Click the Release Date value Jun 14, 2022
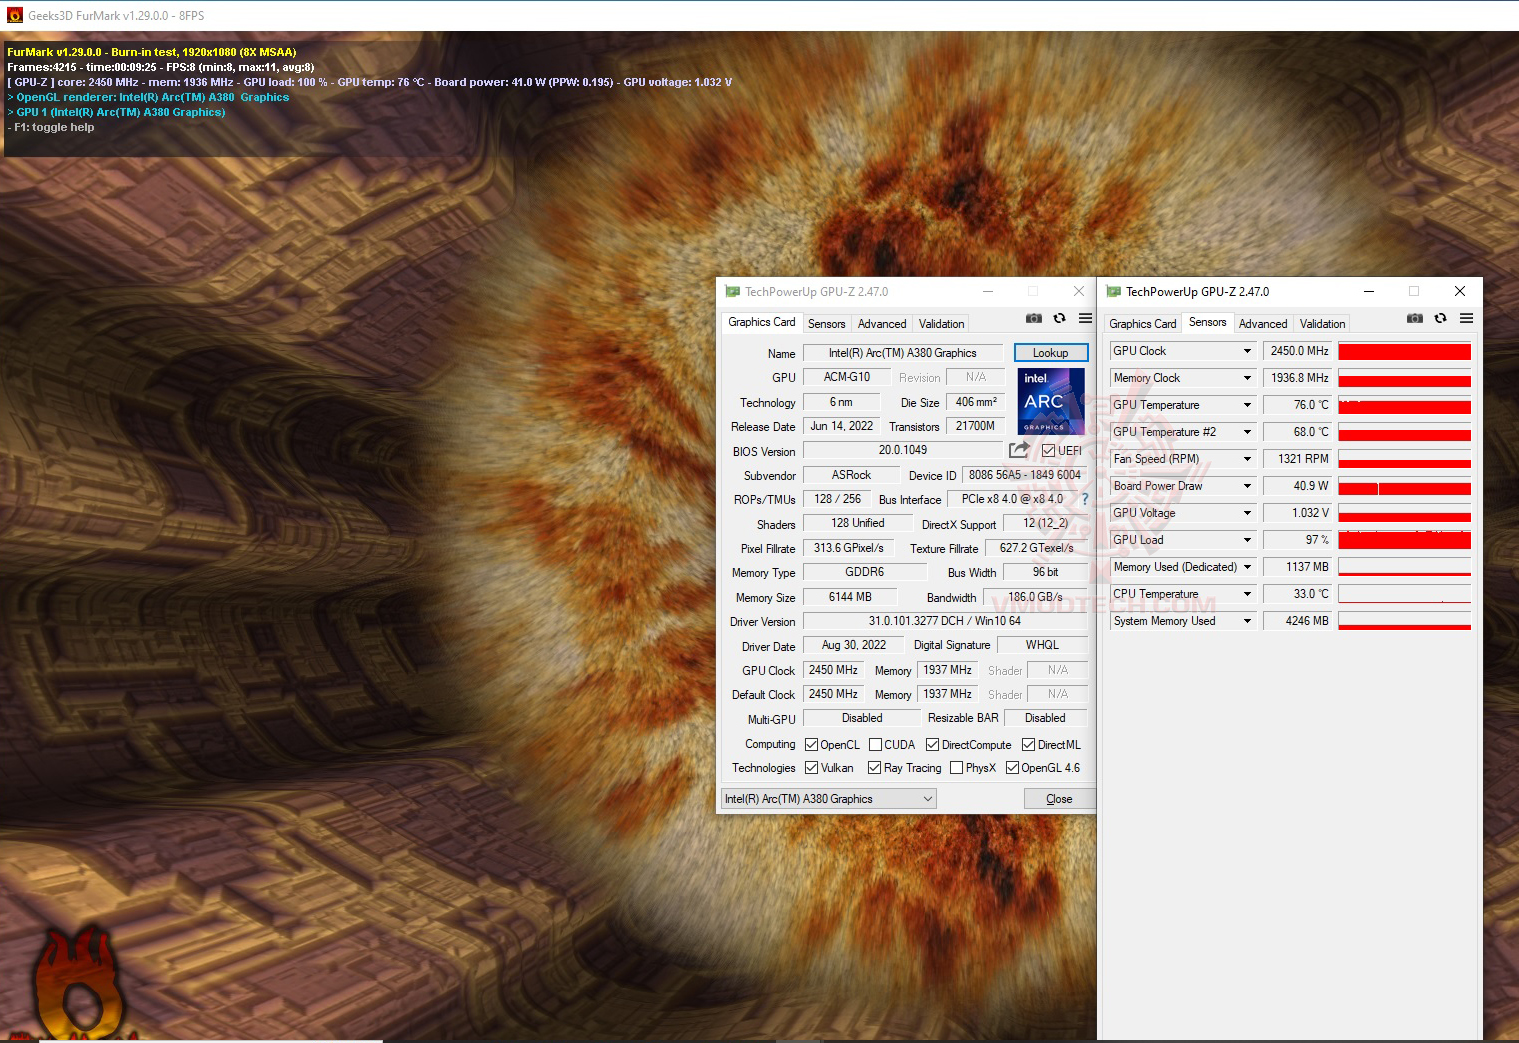This screenshot has height=1043, width=1519. [x=842, y=426]
